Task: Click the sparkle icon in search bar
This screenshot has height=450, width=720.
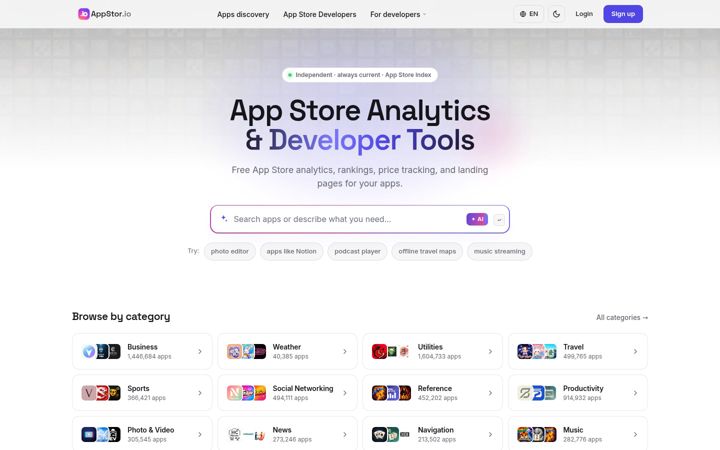Action: [224, 219]
